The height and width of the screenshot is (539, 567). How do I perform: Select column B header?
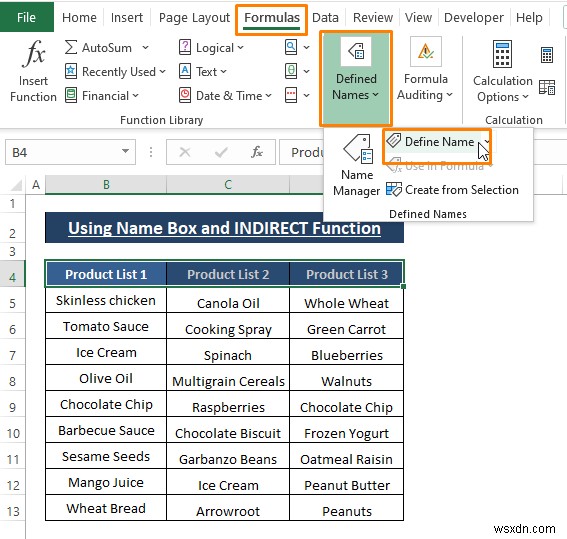106,185
